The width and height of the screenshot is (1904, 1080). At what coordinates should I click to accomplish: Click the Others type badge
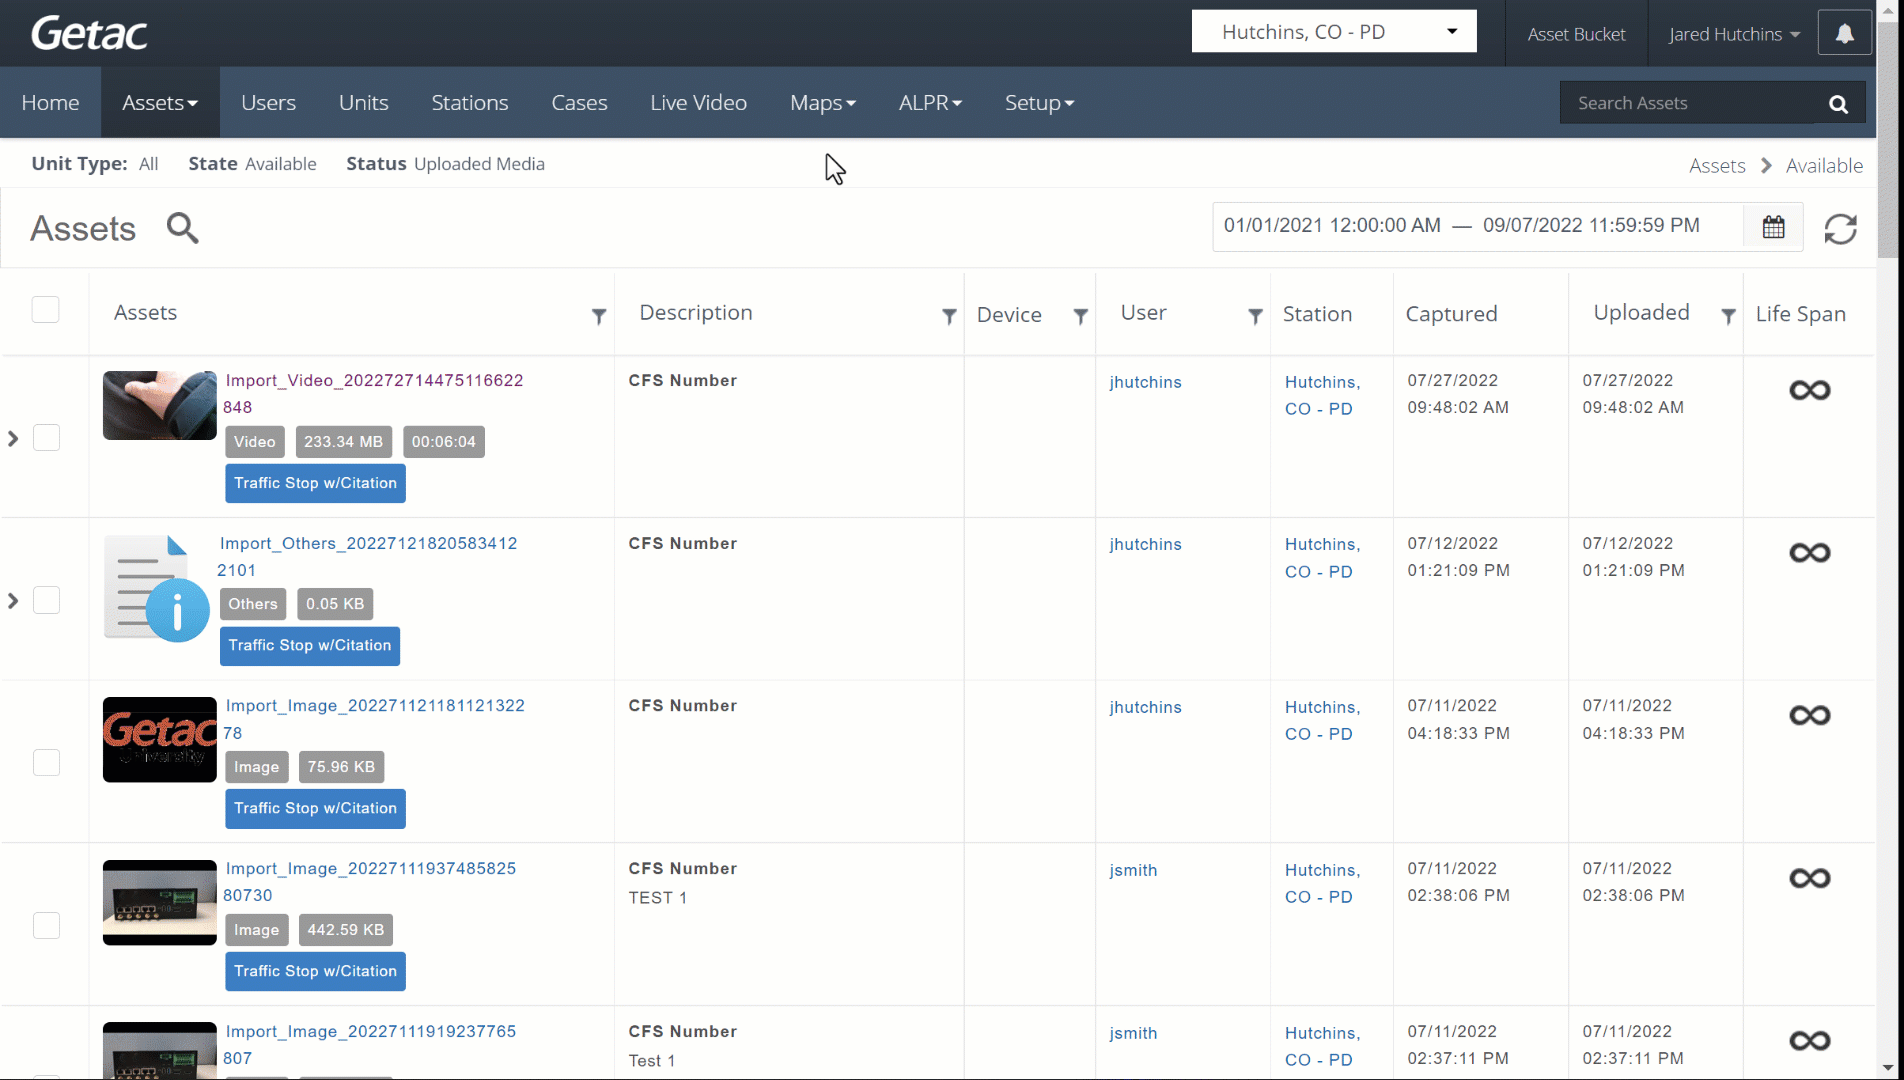pyautogui.click(x=253, y=604)
